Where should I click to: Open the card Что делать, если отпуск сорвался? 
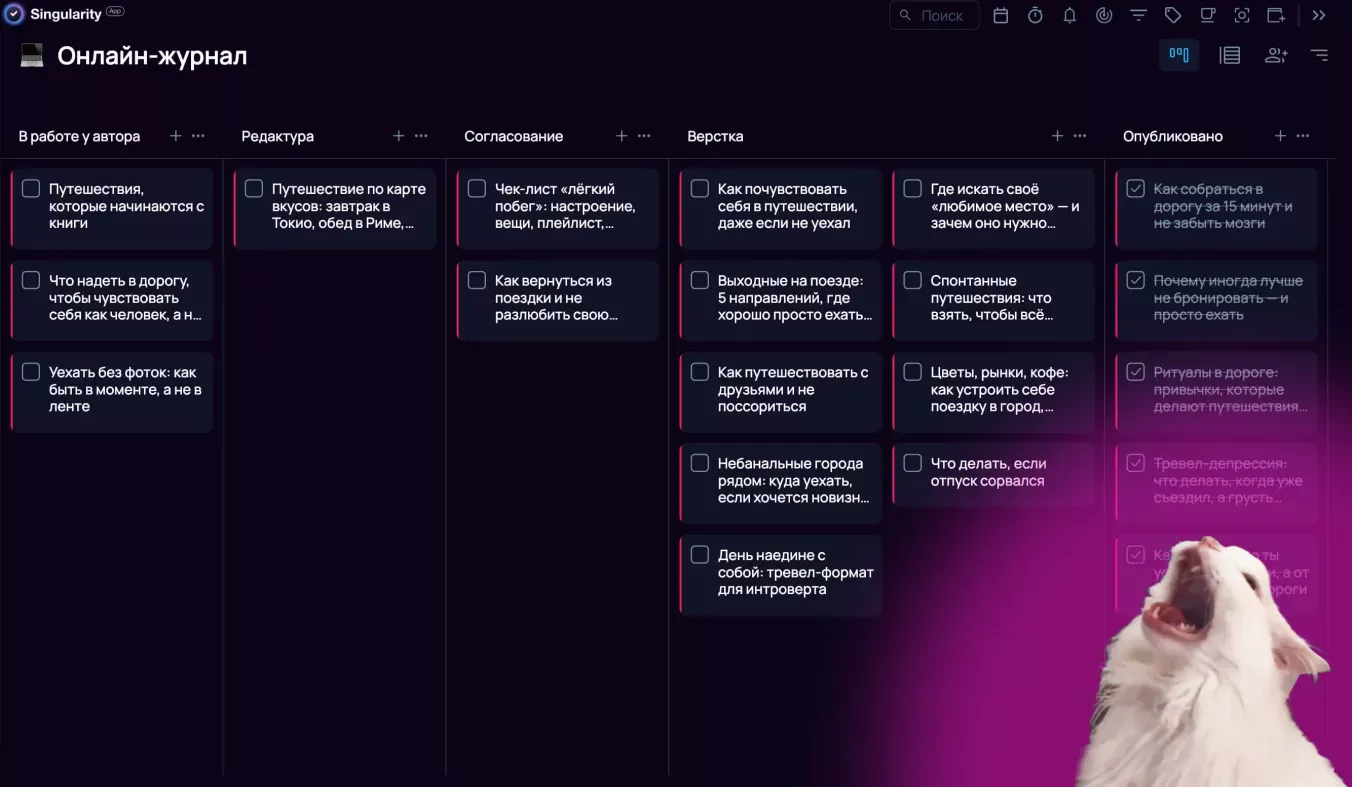click(994, 474)
